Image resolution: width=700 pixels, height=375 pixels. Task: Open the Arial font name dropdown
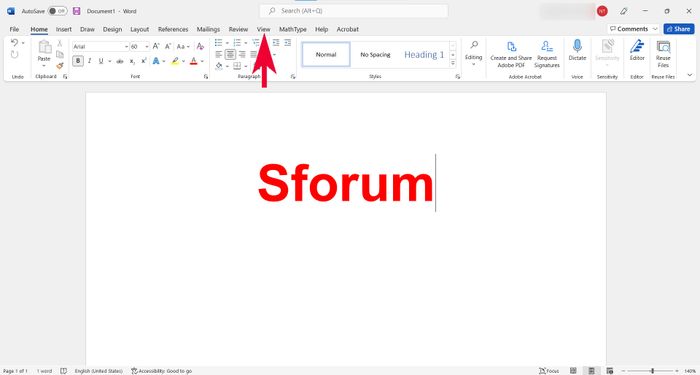click(x=126, y=46)
